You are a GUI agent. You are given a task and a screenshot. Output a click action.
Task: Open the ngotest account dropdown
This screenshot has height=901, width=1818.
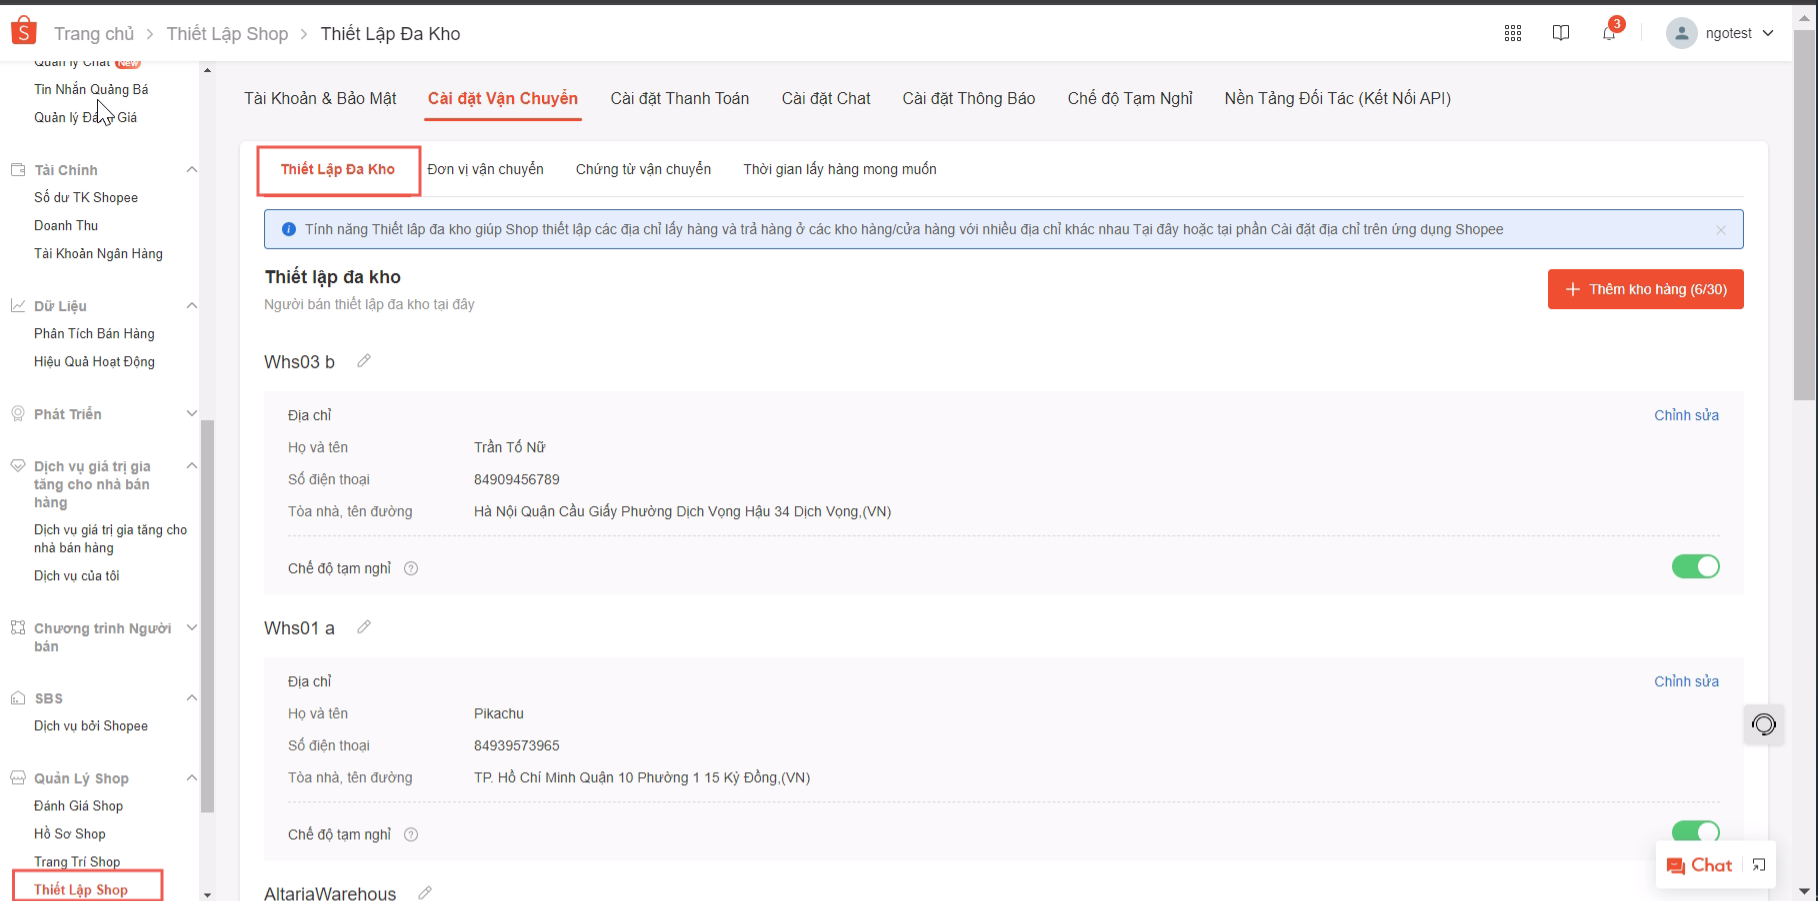click(1720, 33)
